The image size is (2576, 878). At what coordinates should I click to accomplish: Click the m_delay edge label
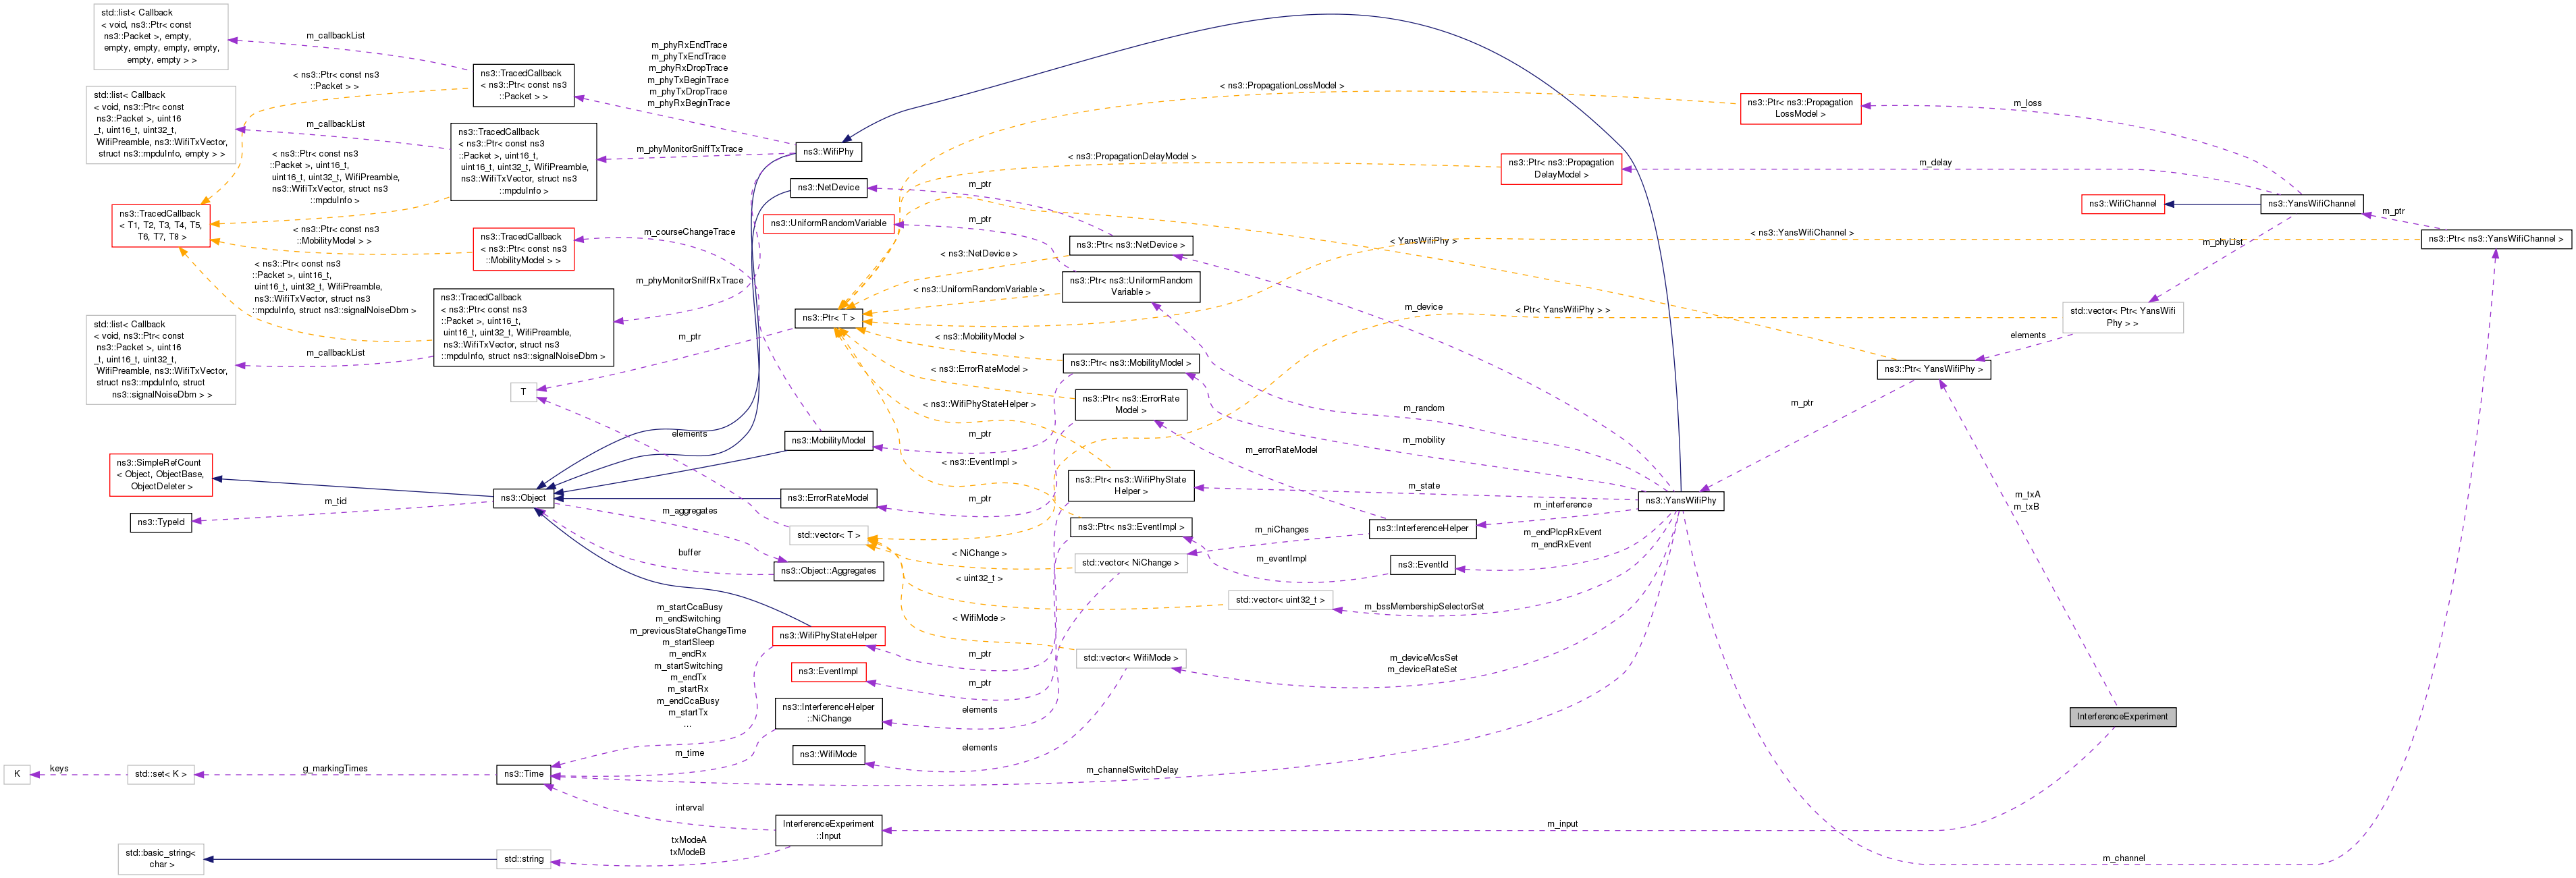1935,162
